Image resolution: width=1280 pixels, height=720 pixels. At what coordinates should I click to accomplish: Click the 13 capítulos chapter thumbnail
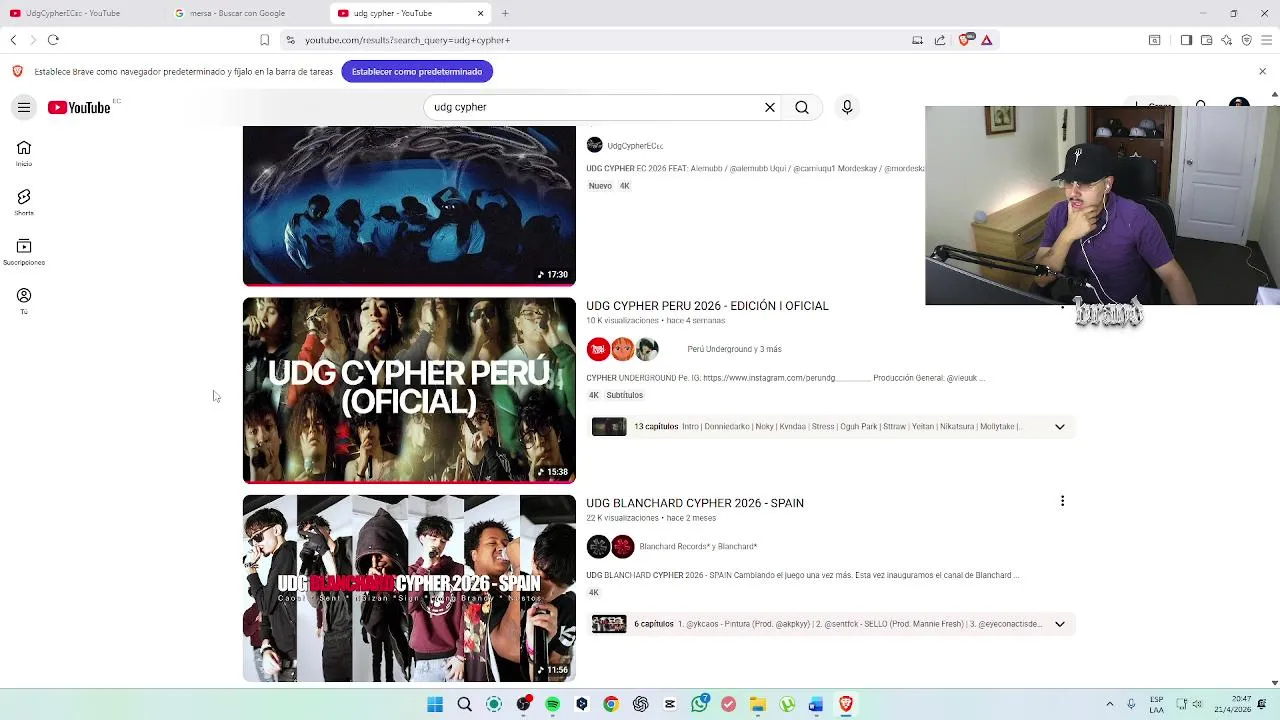point(609,427)
